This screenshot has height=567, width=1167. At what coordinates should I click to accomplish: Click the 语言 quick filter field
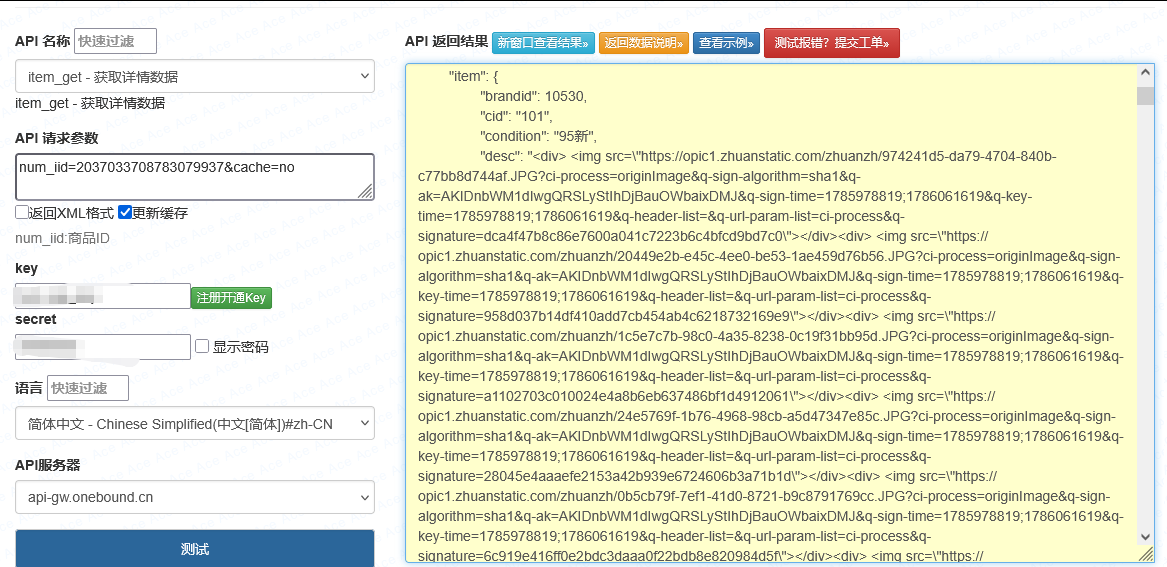coord(88,388)
